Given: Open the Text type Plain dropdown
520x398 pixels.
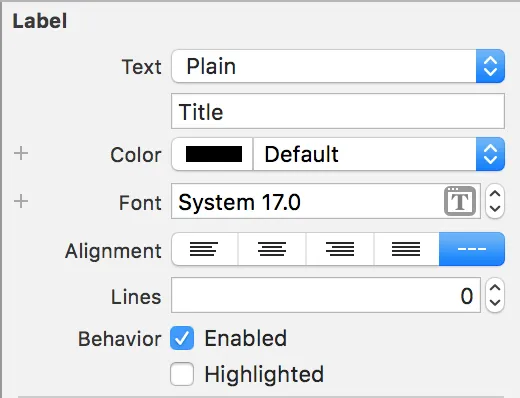Looking at the screenshot, I should 338,66.
